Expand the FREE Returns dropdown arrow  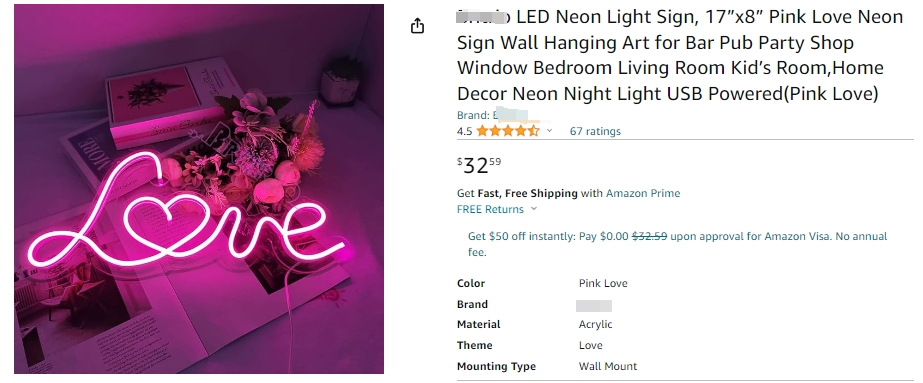[x=534, y=209]
